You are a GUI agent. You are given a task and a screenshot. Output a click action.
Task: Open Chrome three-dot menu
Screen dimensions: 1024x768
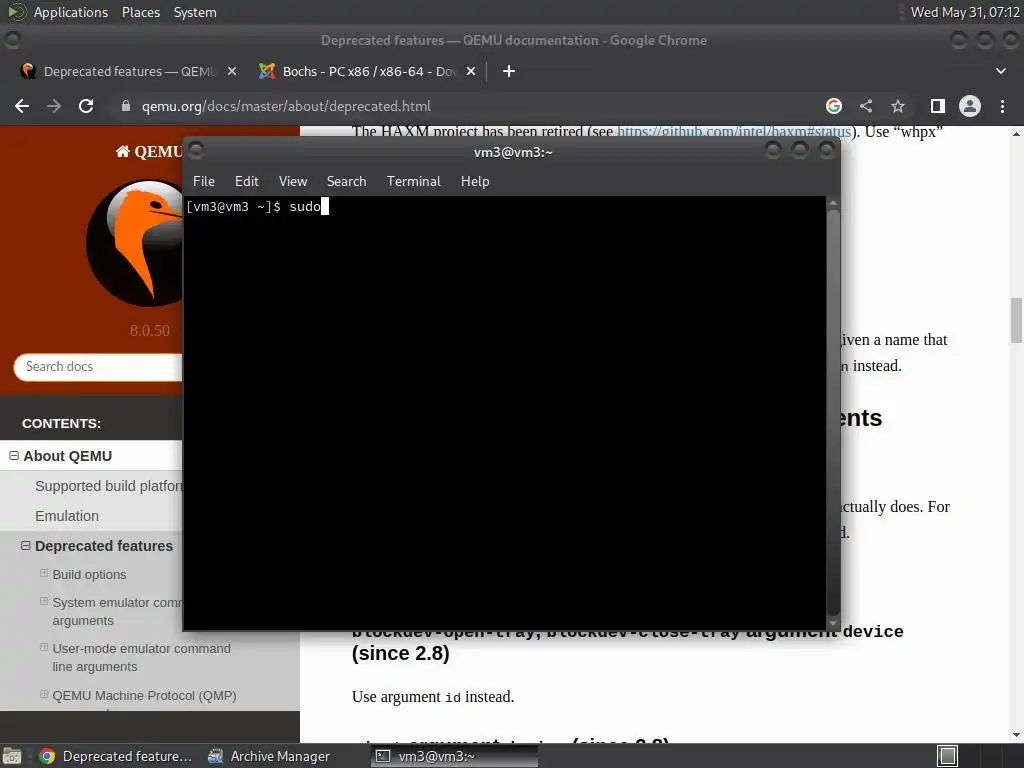[x=1002, y=106]
